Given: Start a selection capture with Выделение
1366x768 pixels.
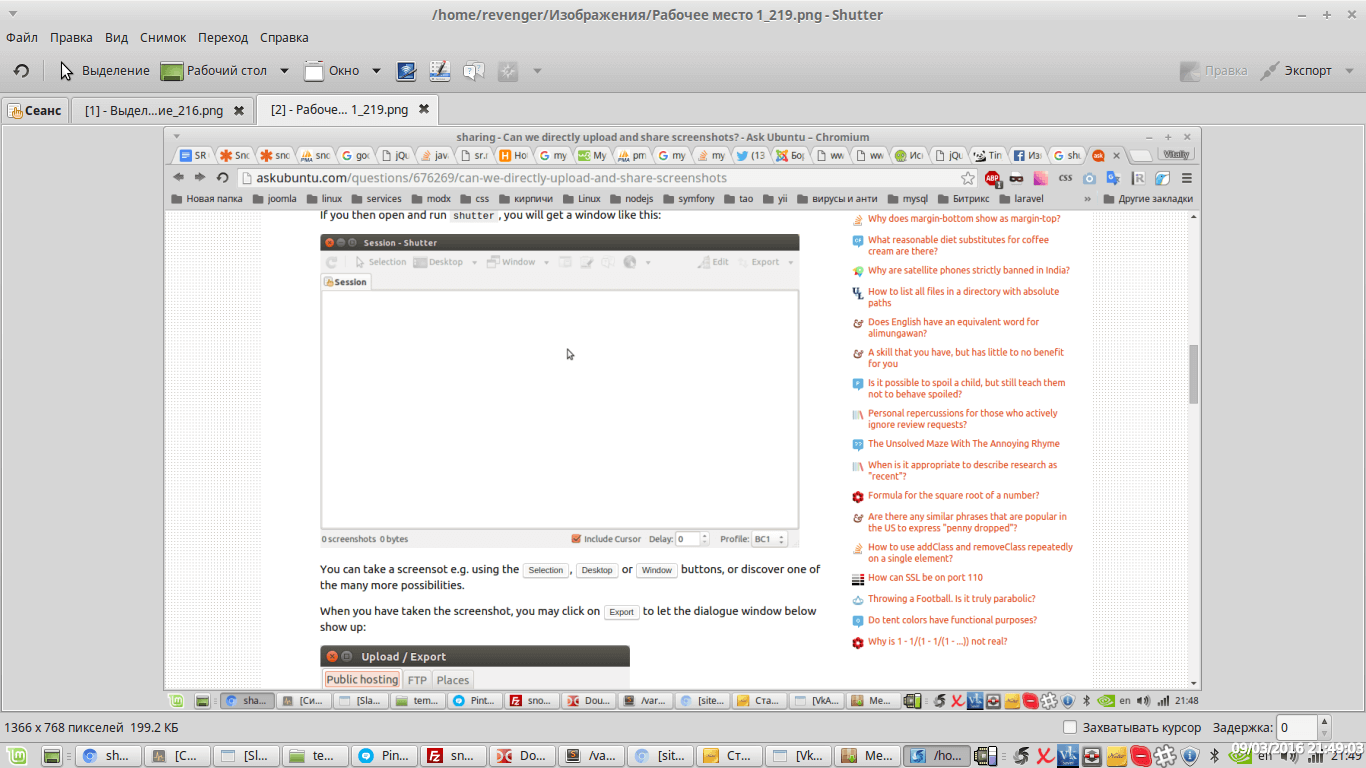Looking at the screenshot, I should pyautogui.click(x=104, y=71).
